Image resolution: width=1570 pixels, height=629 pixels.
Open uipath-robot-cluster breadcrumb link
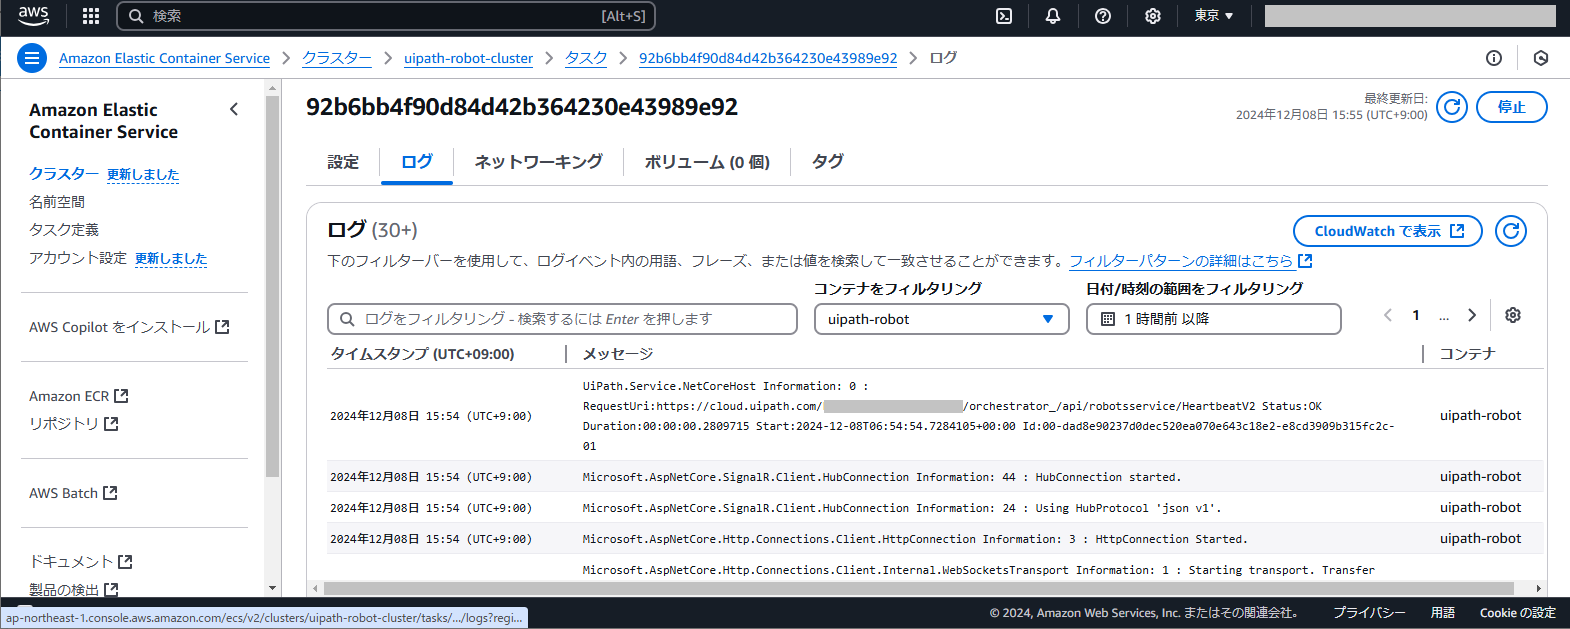pyautogui.click(x=468, y=58)
